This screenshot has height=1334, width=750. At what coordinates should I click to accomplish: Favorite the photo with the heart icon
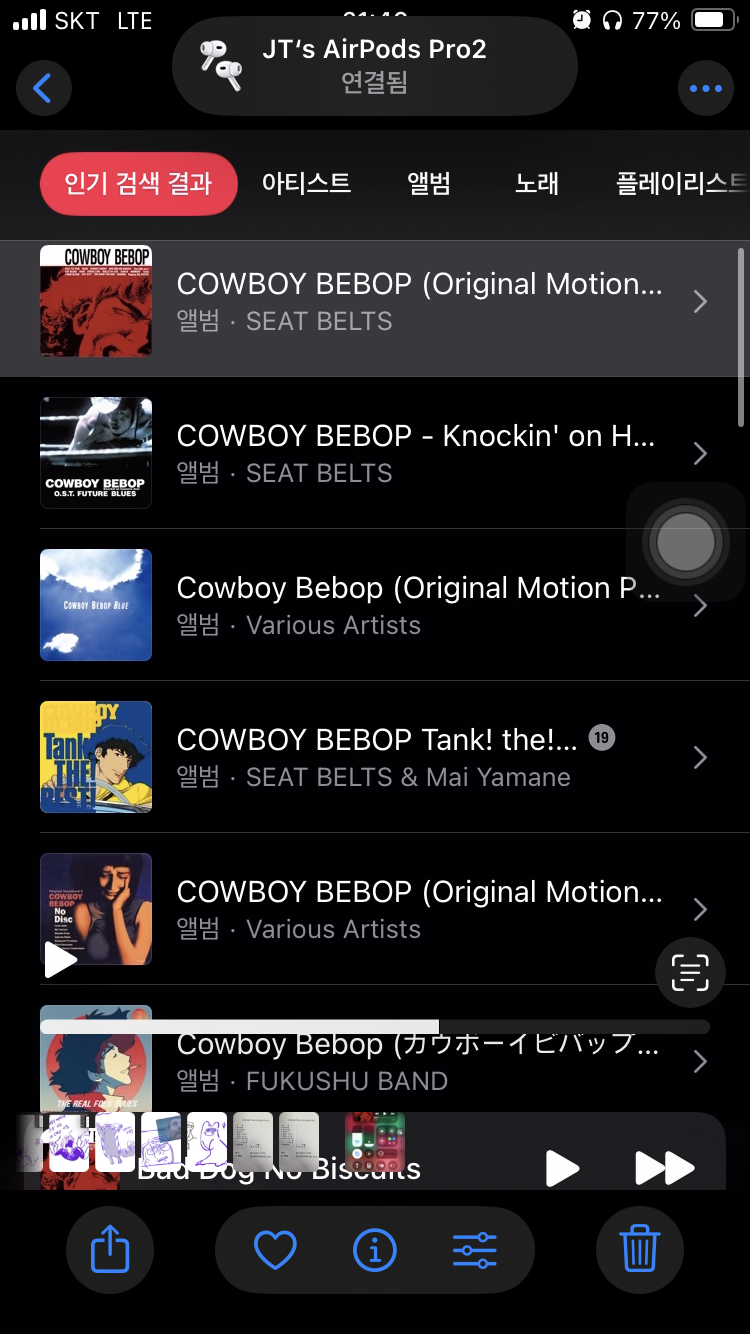pos(276,1250)
